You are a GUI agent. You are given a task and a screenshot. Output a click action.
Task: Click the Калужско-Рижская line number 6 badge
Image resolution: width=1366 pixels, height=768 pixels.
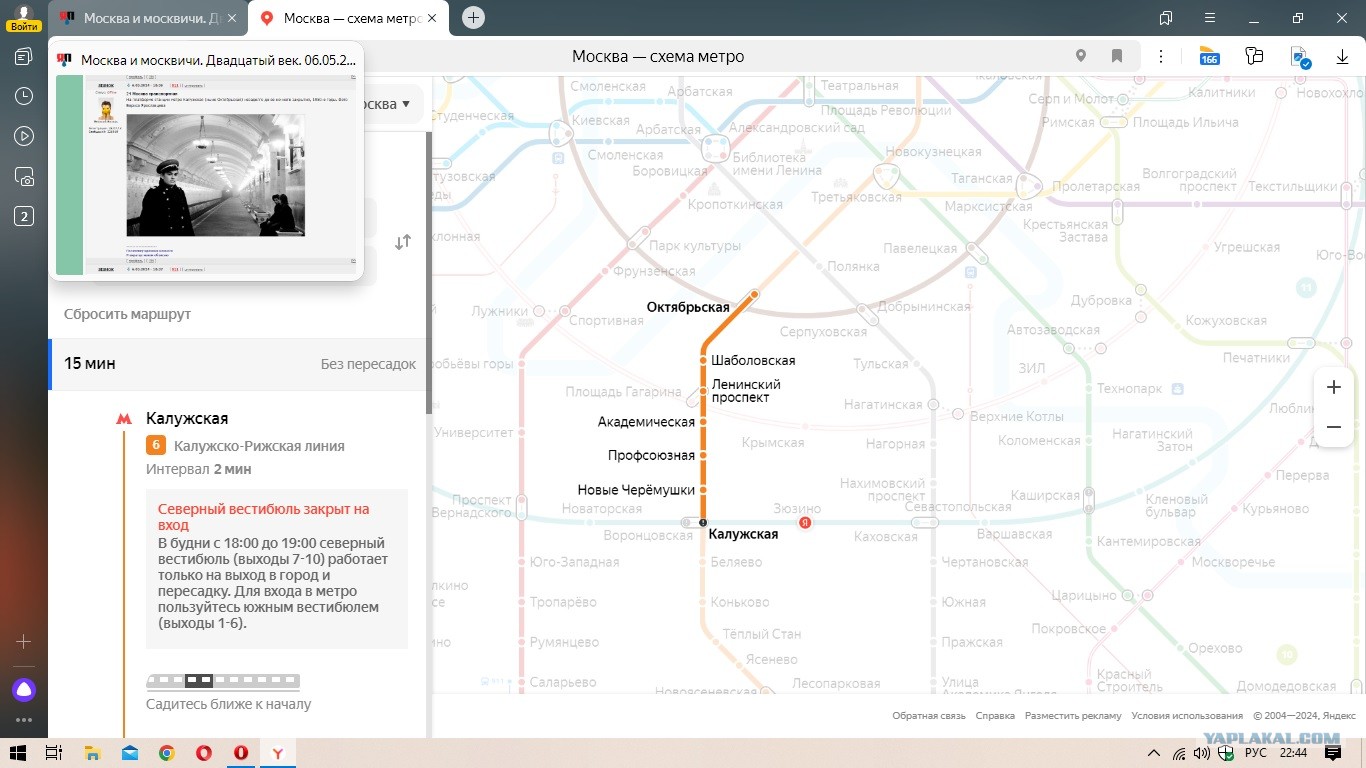(x=156, y=446)
